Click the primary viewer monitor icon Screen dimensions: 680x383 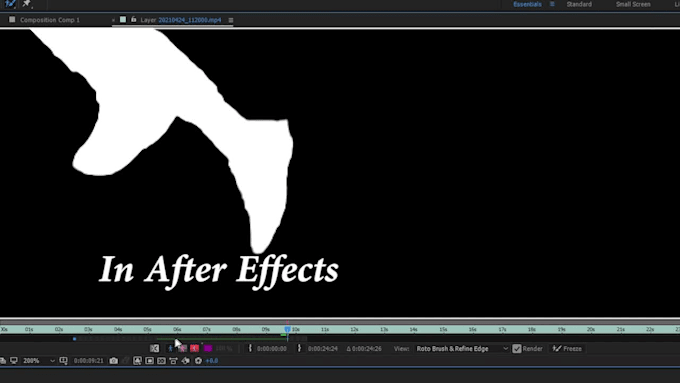point(14,361)
